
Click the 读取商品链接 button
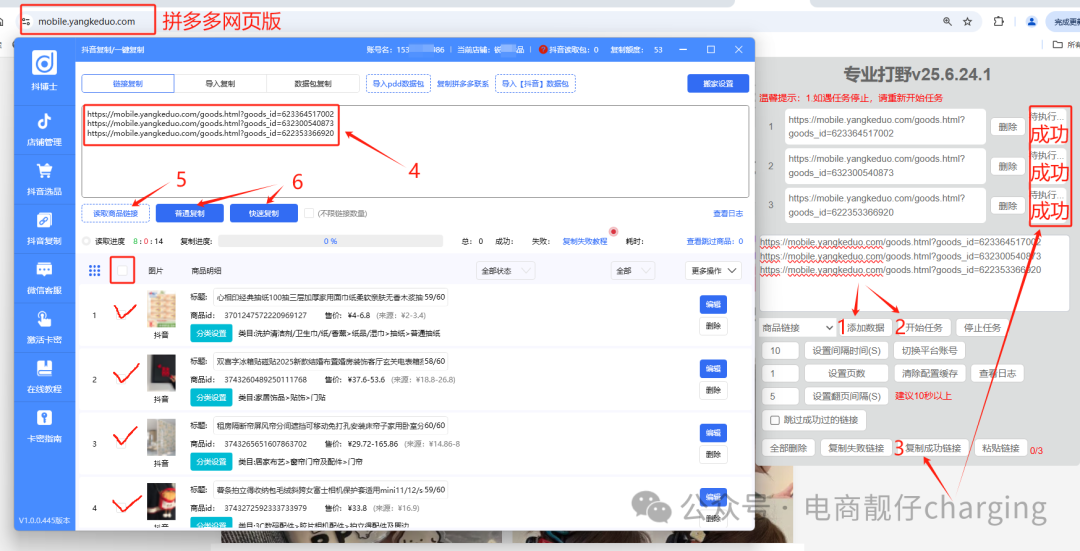116,214
